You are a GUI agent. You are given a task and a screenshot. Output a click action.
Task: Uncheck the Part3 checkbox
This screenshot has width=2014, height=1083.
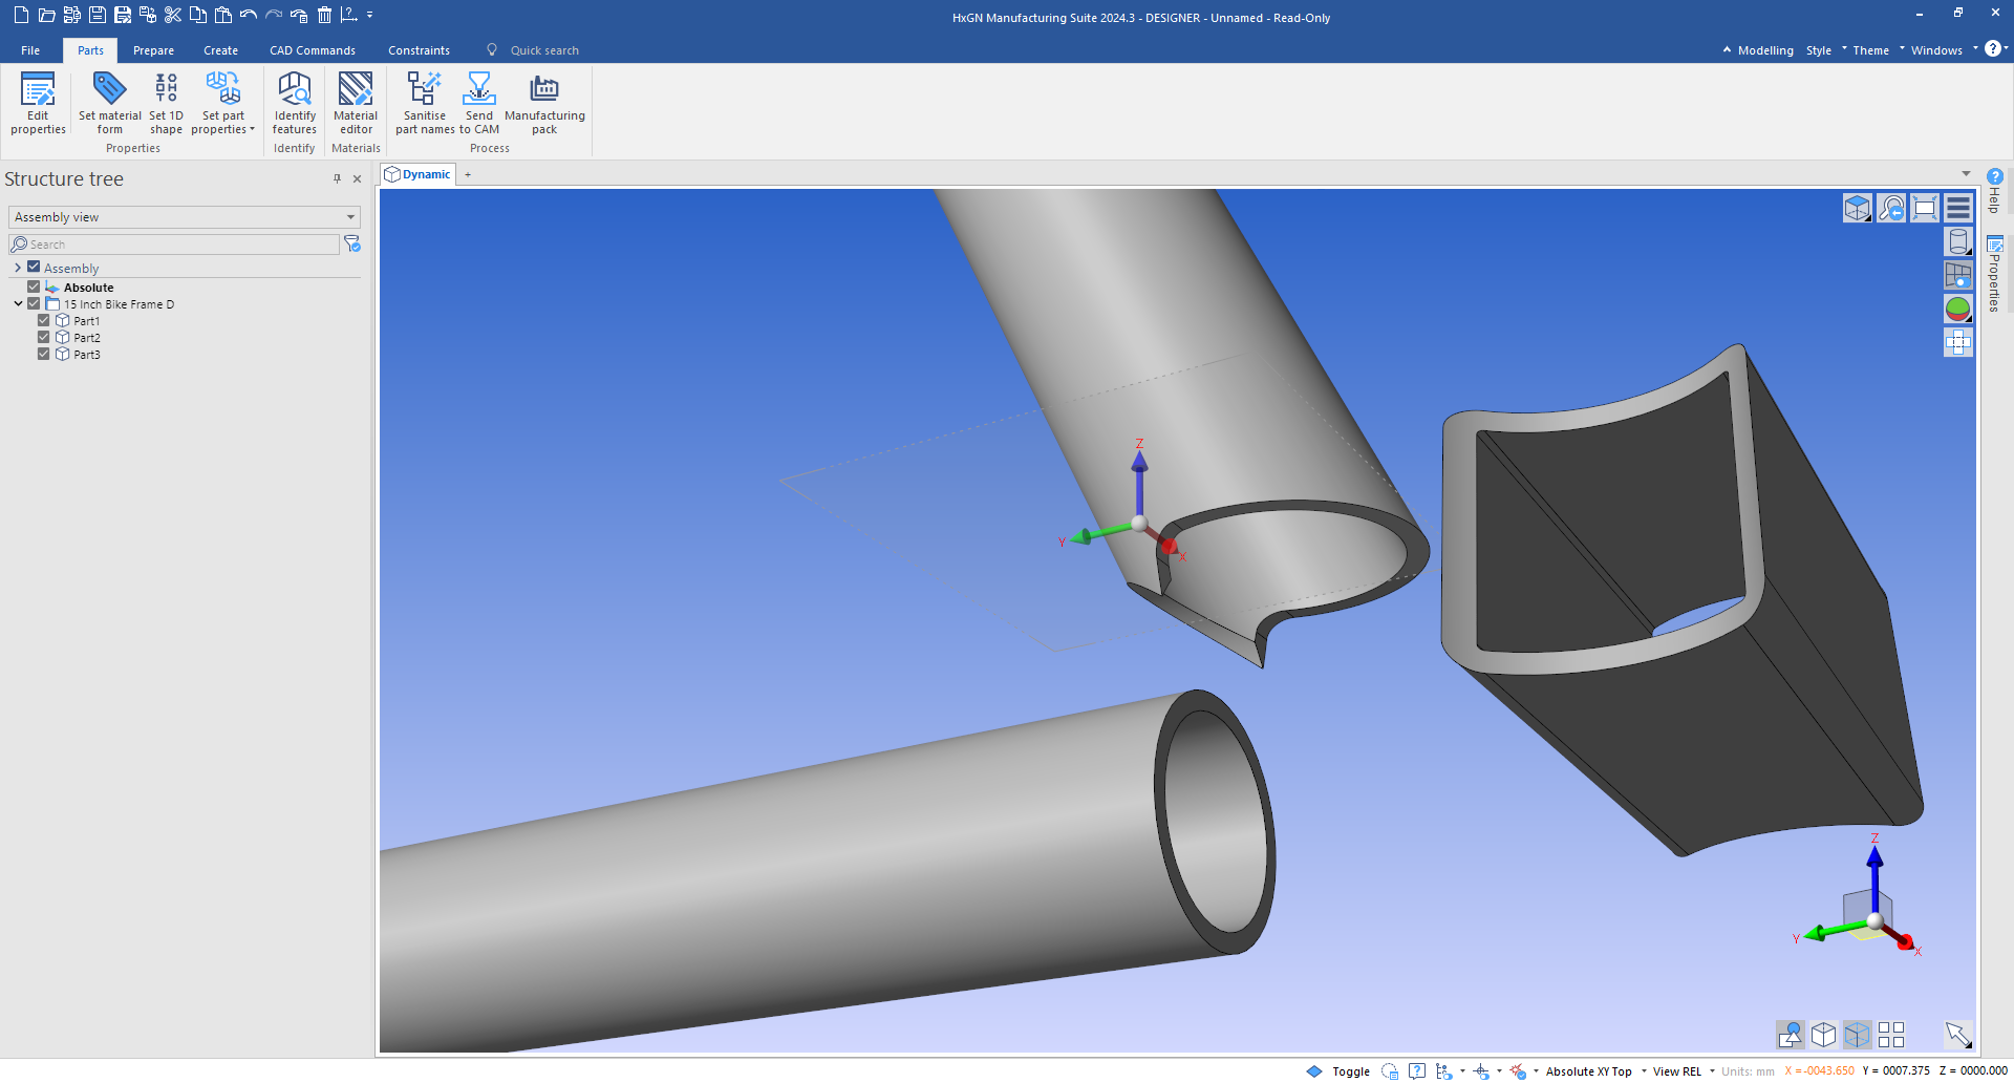pos(44,354)
